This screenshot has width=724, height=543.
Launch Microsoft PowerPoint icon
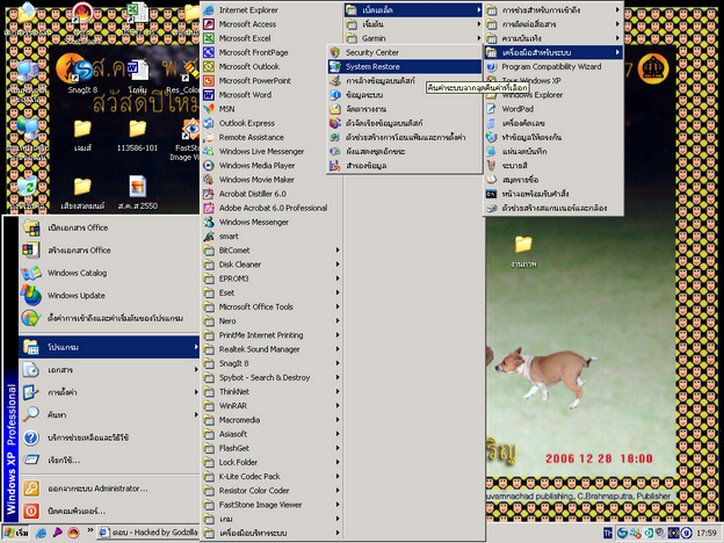(209, 80)
